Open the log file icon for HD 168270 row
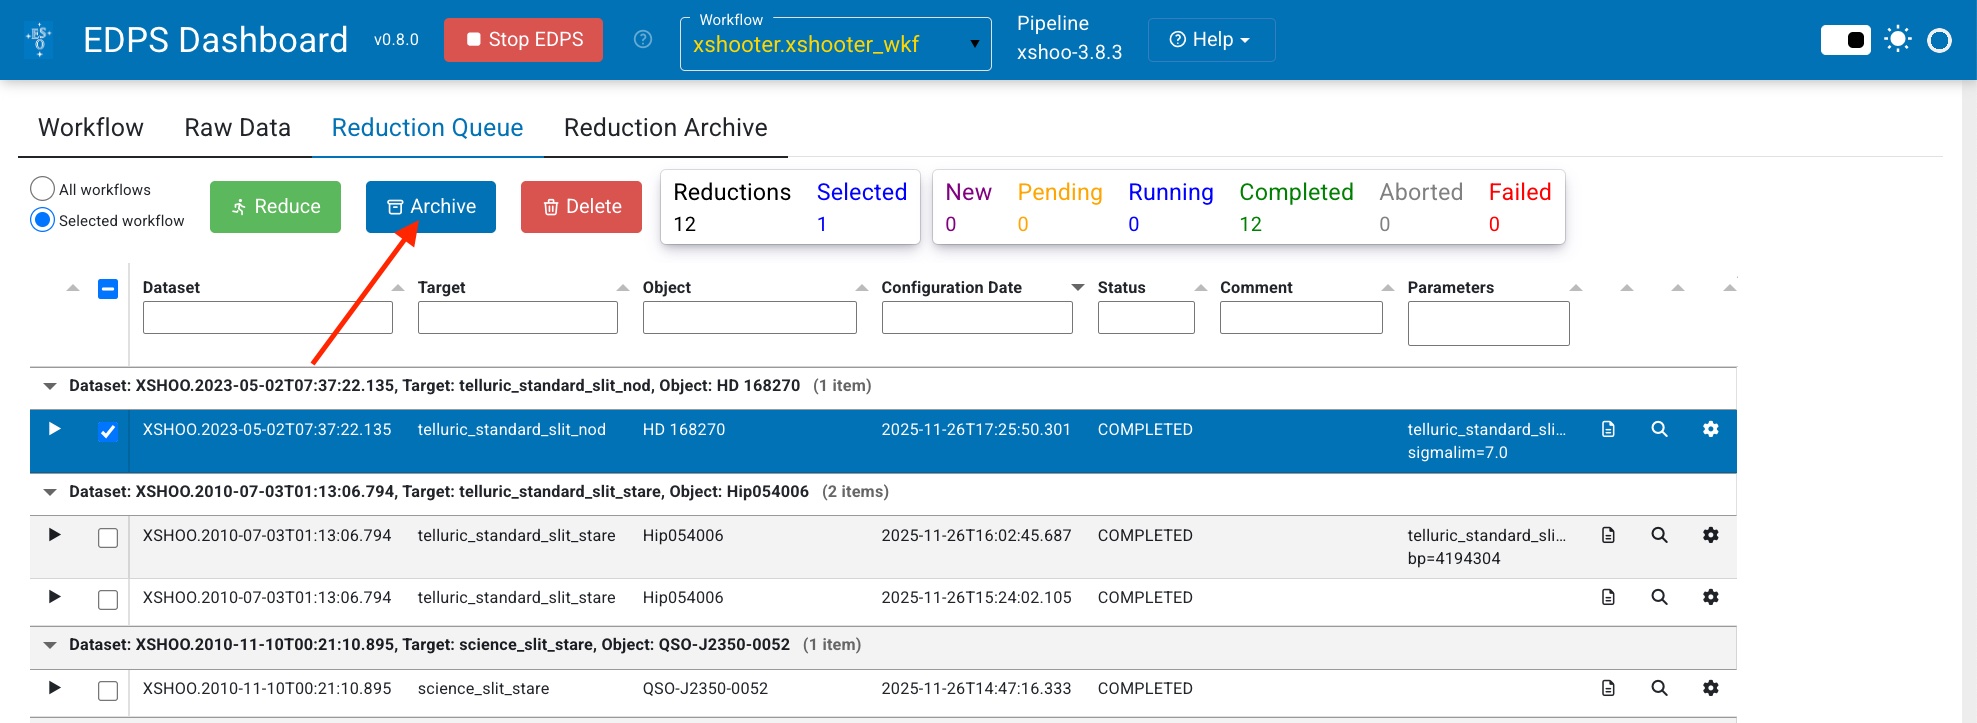Viewport: 1977px width, 723px height. click(1608, 429)
